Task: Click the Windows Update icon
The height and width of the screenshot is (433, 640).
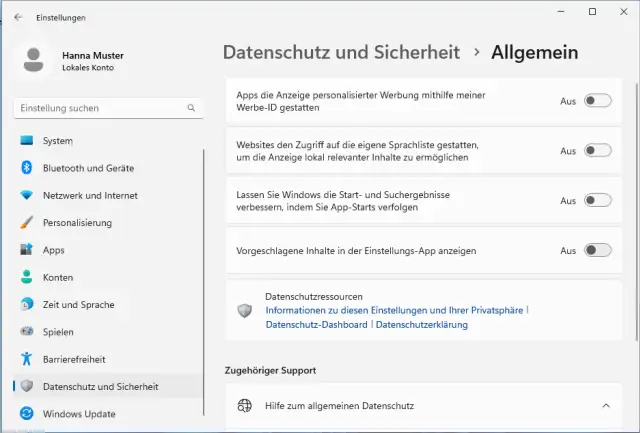Action: coord(27,414)
